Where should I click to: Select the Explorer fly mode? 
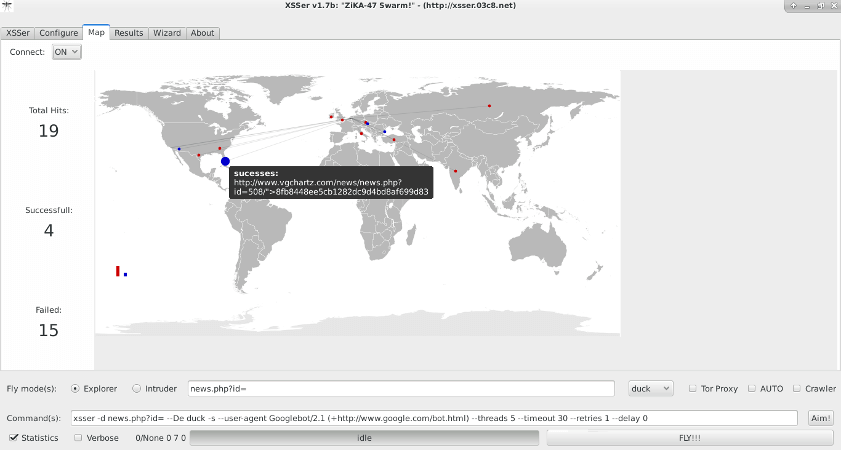[75, 388]
